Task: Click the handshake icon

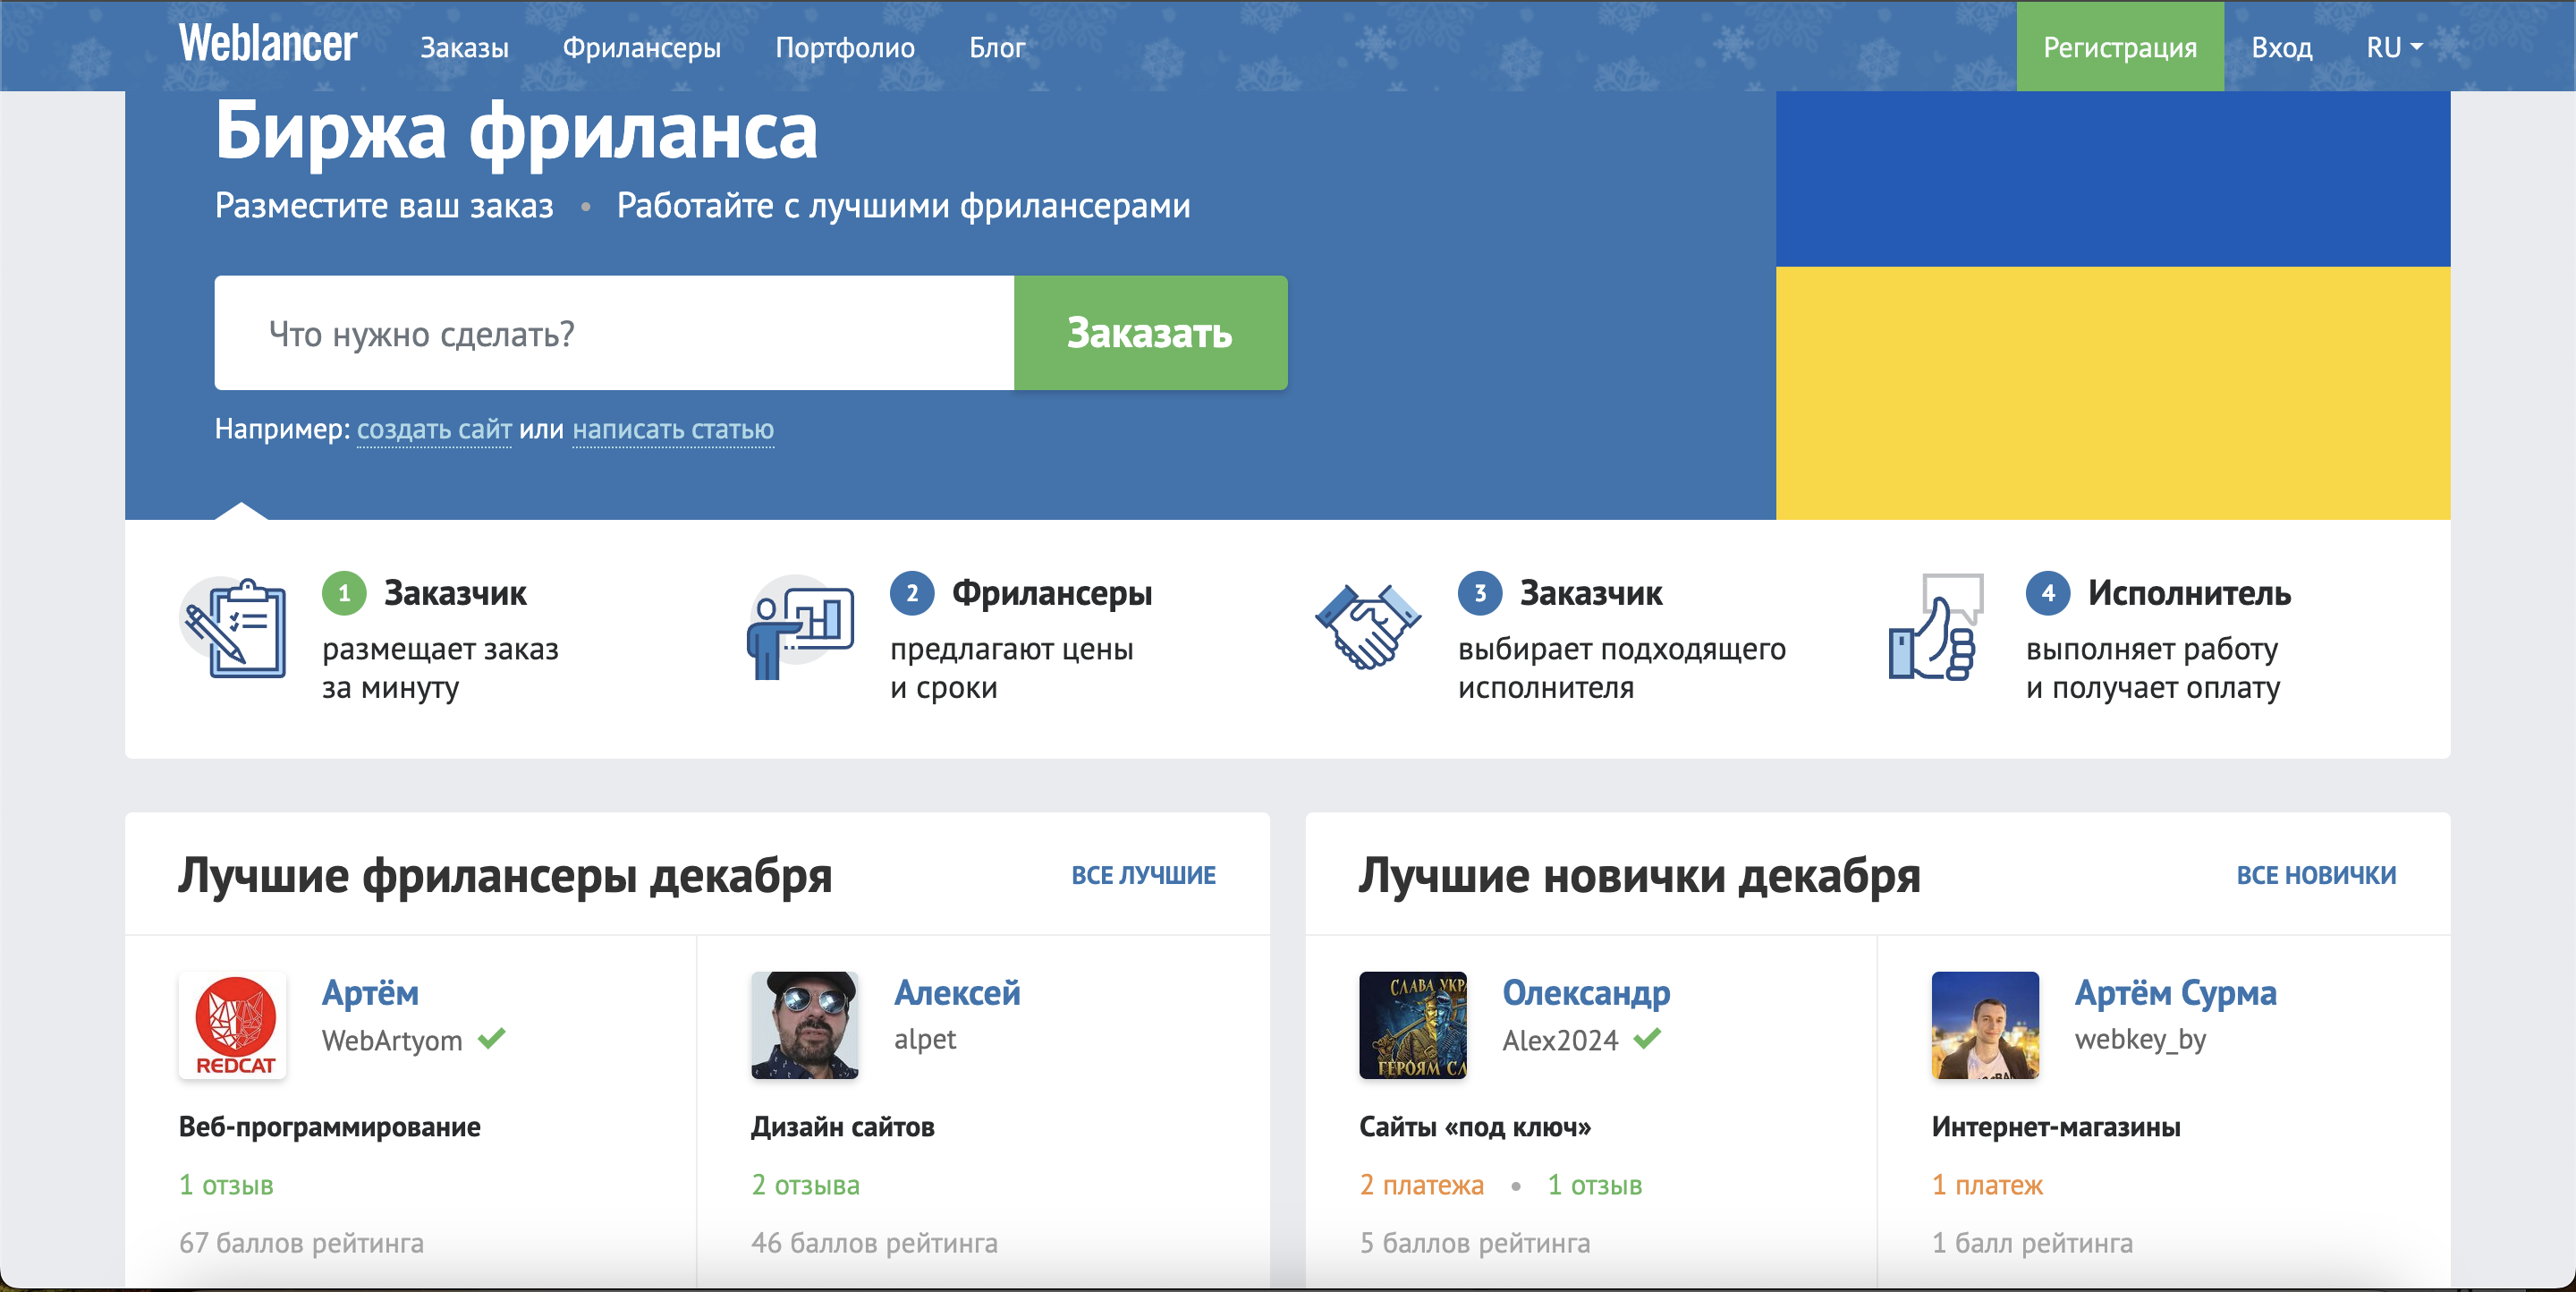Action: click(1367, 626)
